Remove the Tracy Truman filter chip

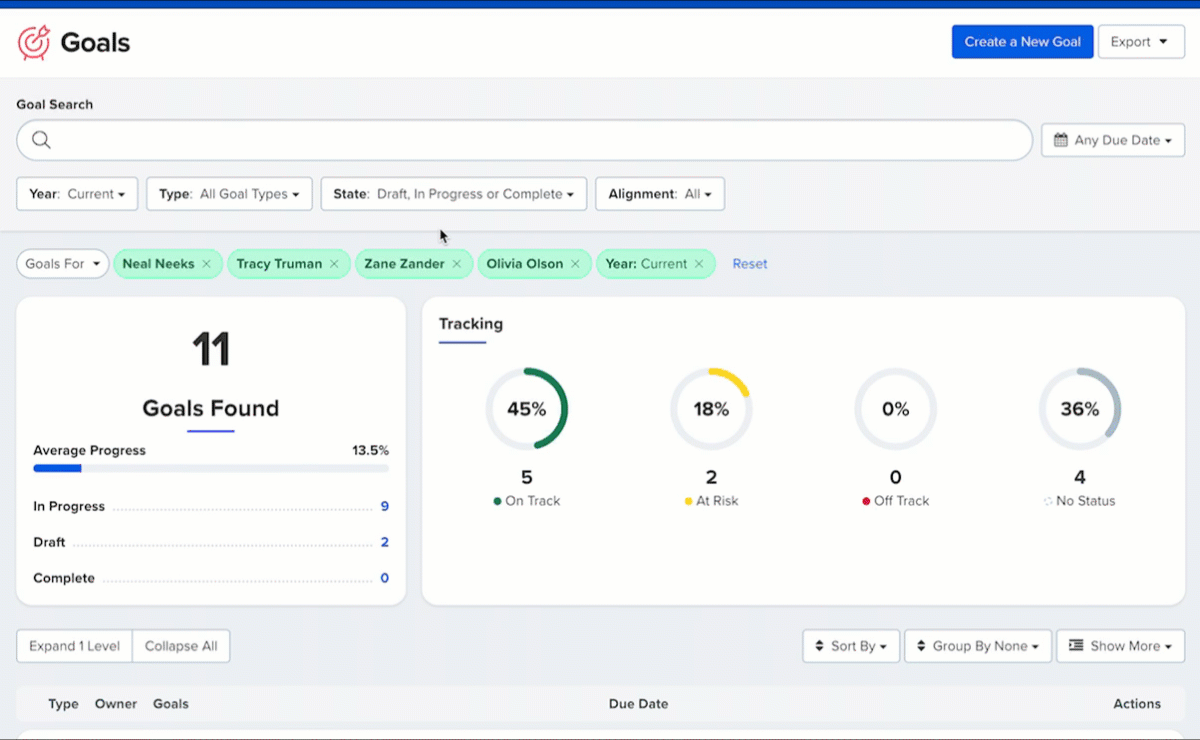coord(335,264)
